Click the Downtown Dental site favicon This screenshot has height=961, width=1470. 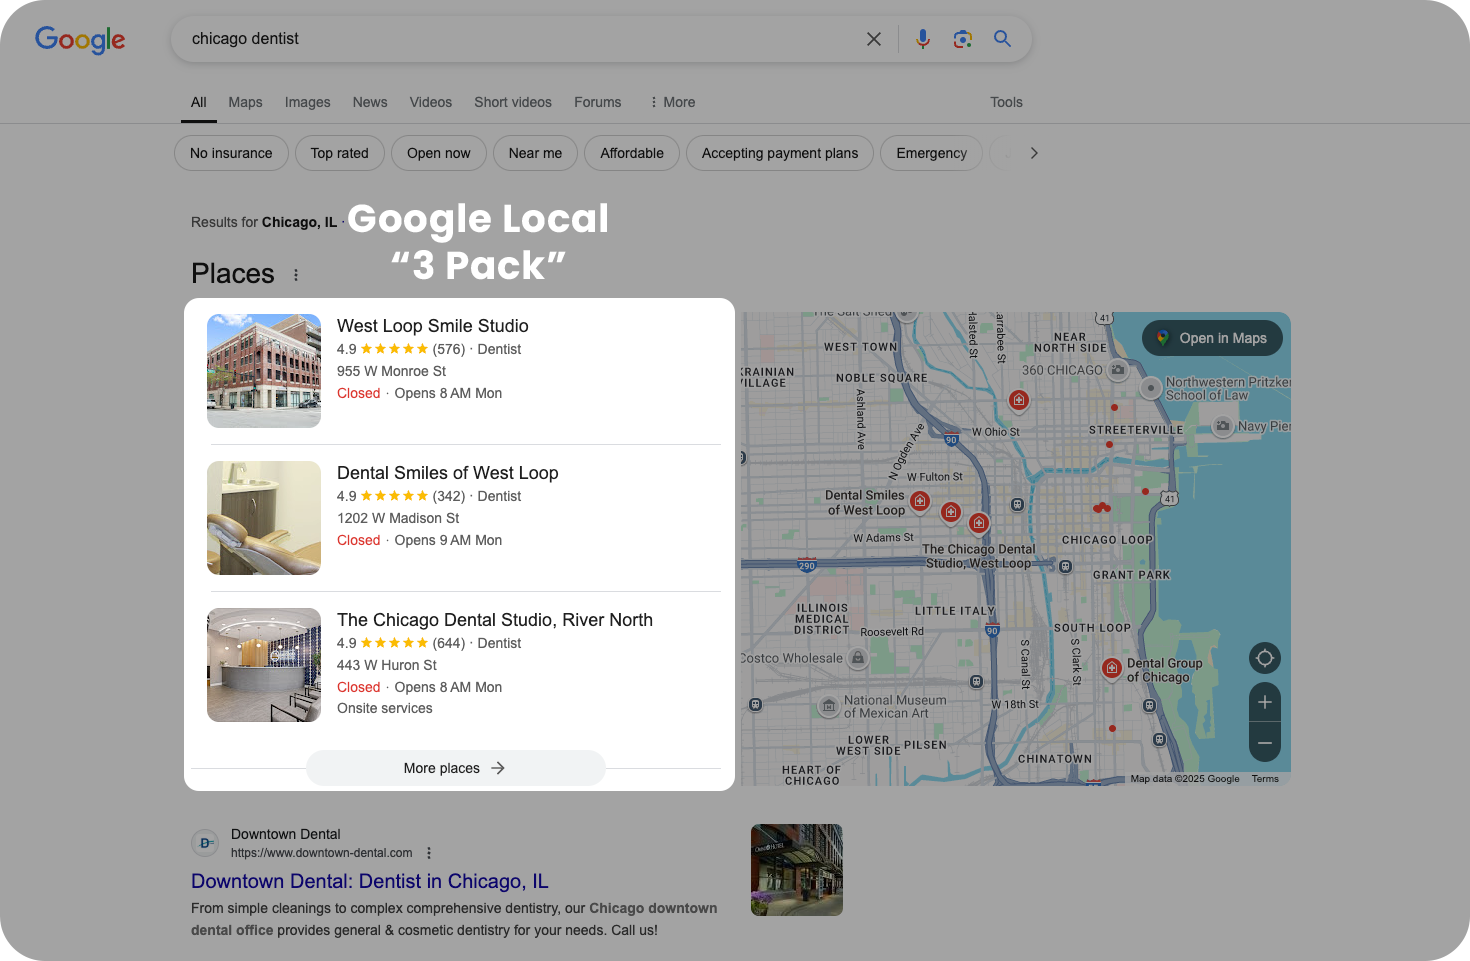click(x=205, y=843)
